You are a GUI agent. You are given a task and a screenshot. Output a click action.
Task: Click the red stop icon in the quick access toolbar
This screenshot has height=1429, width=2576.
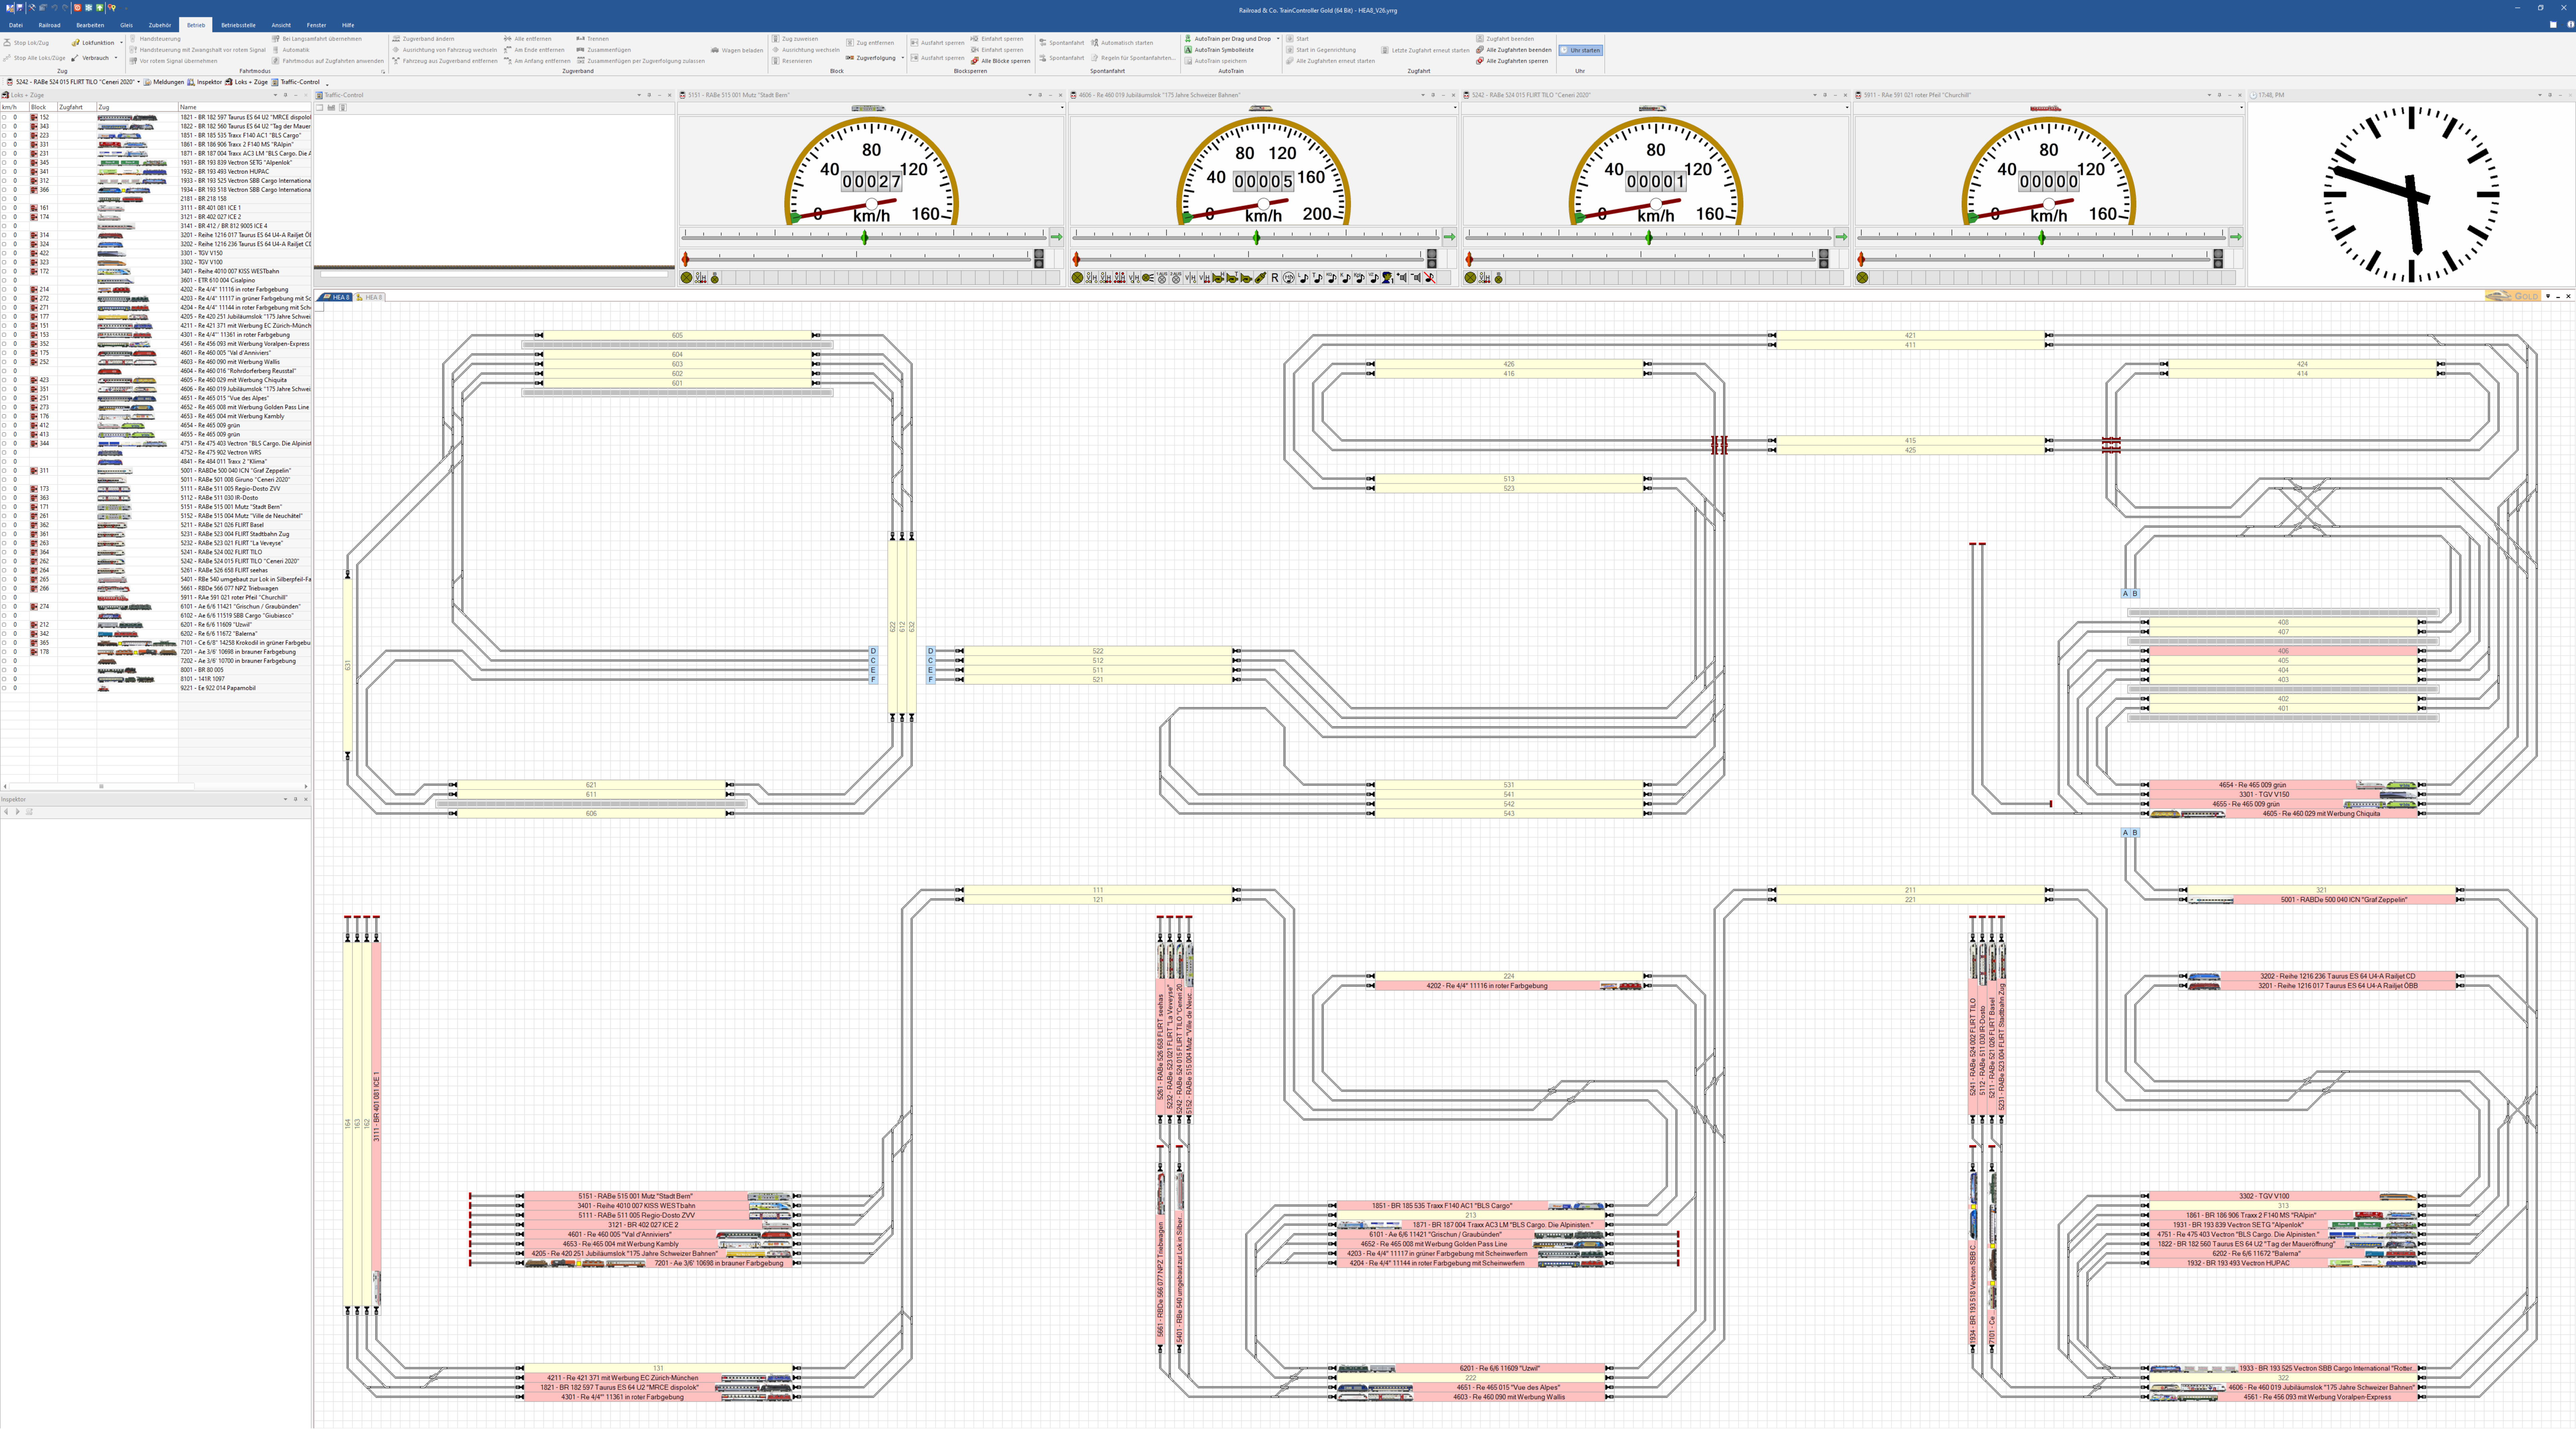[78, 8]
